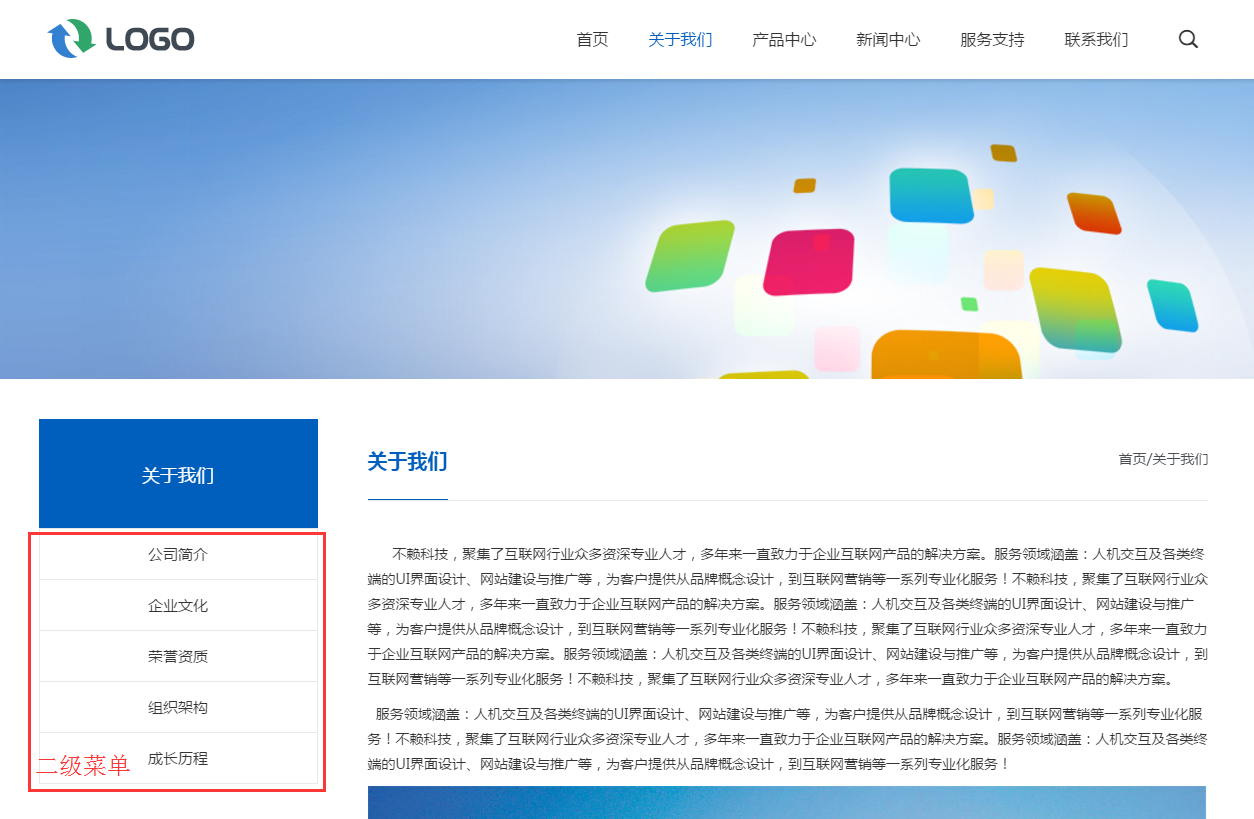Open 联系我们 in the top navigation
The width and height of the screenshot is (1254, 819).
(x=1096, y=40)
